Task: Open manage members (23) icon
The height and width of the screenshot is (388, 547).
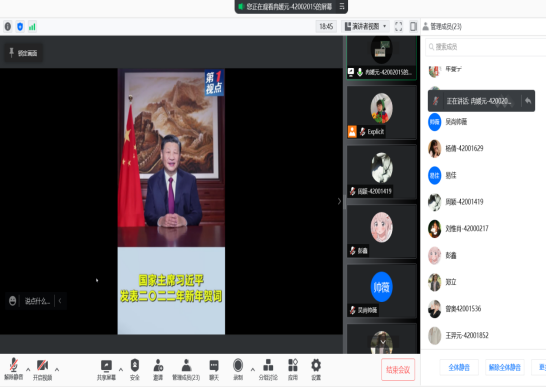Action: coord(186,370)
